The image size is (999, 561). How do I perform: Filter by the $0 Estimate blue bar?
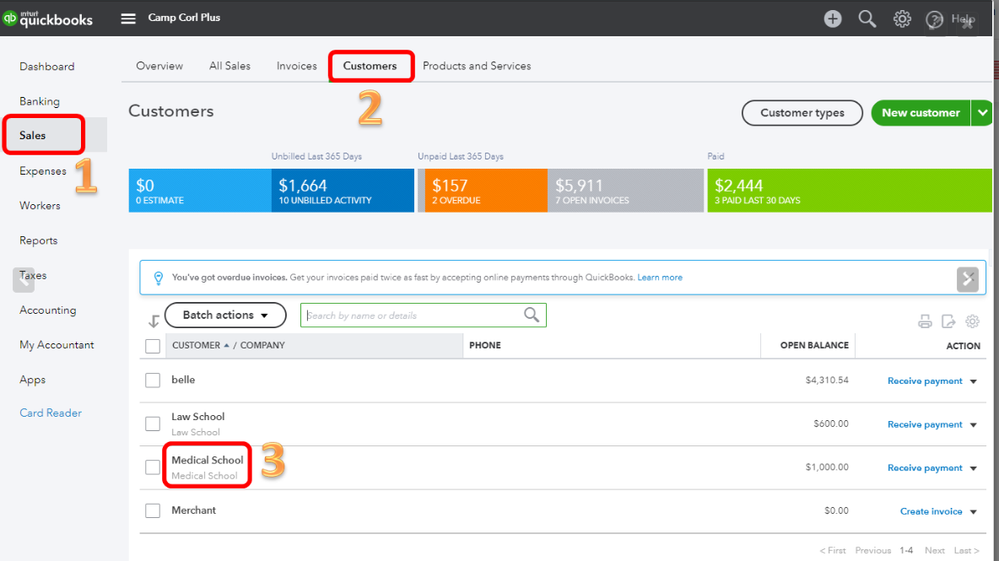[x=200, y=190]
